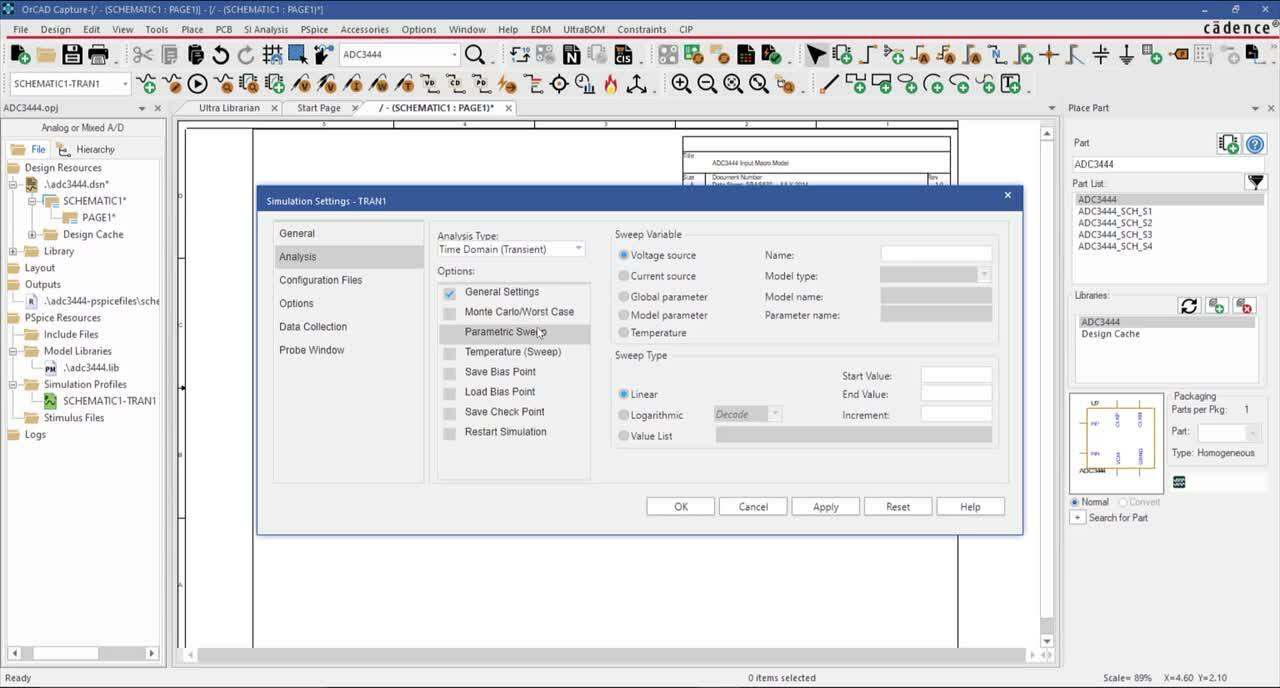1280x688 pixels.
Task: Select the arrow Select tool
Action: point(816,54)
